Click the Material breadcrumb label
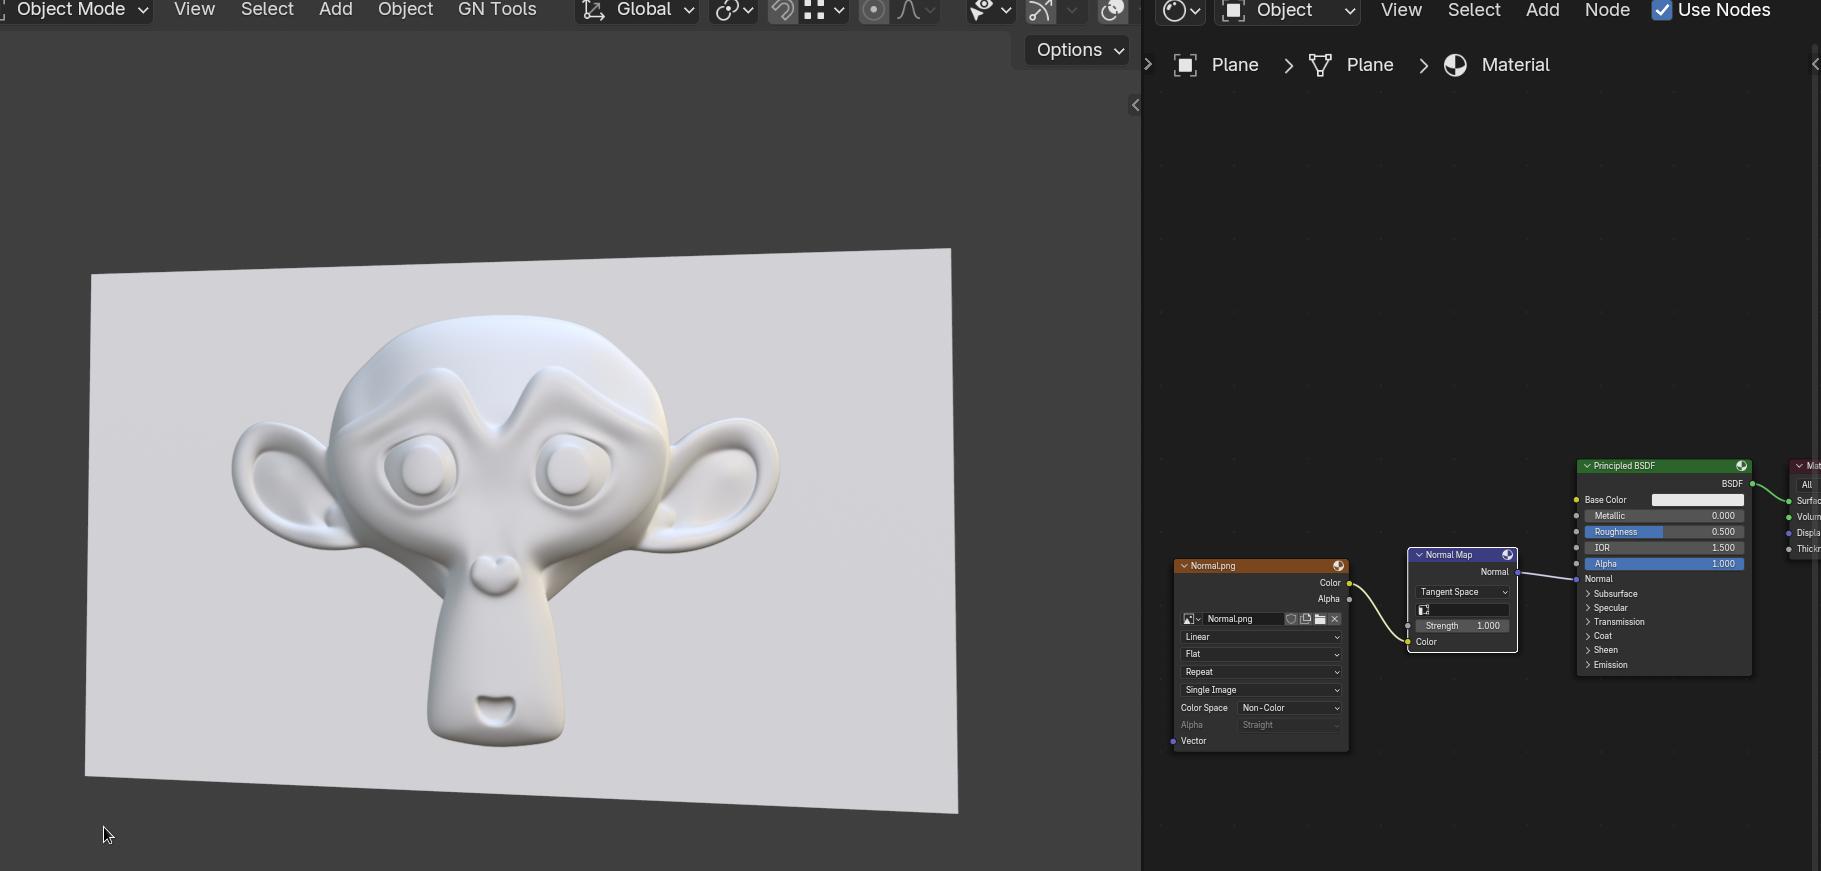The image size is (1821, 871). click(1515, 65)
